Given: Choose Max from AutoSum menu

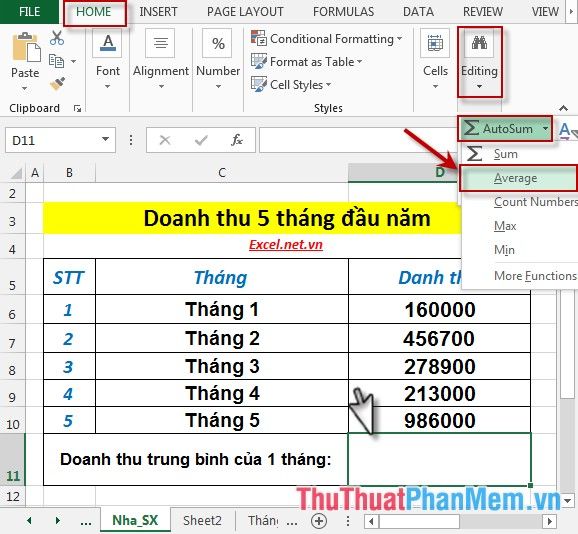Looking at the screenshot, I should (519, 226).
